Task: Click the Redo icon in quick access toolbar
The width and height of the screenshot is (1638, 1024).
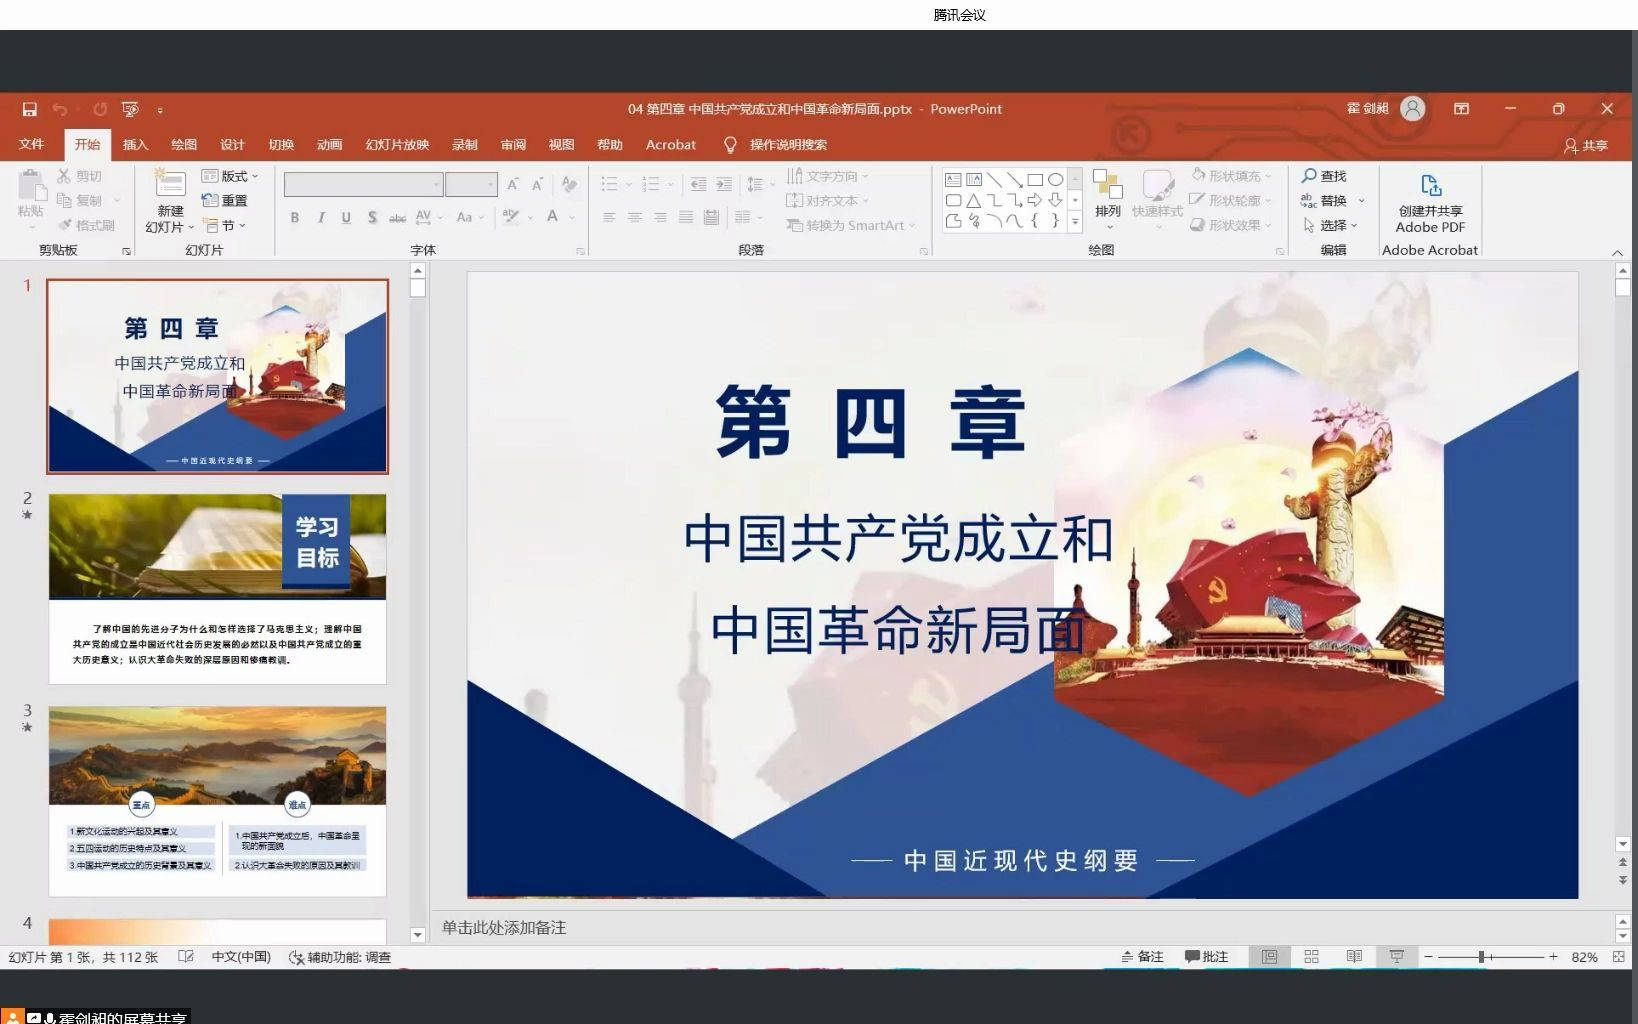Action: click(100, 109)
